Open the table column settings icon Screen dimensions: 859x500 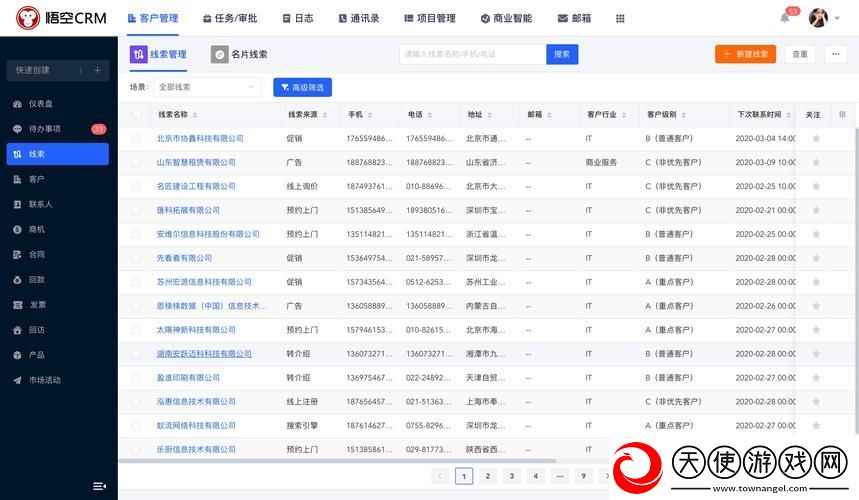coord(842,114)
